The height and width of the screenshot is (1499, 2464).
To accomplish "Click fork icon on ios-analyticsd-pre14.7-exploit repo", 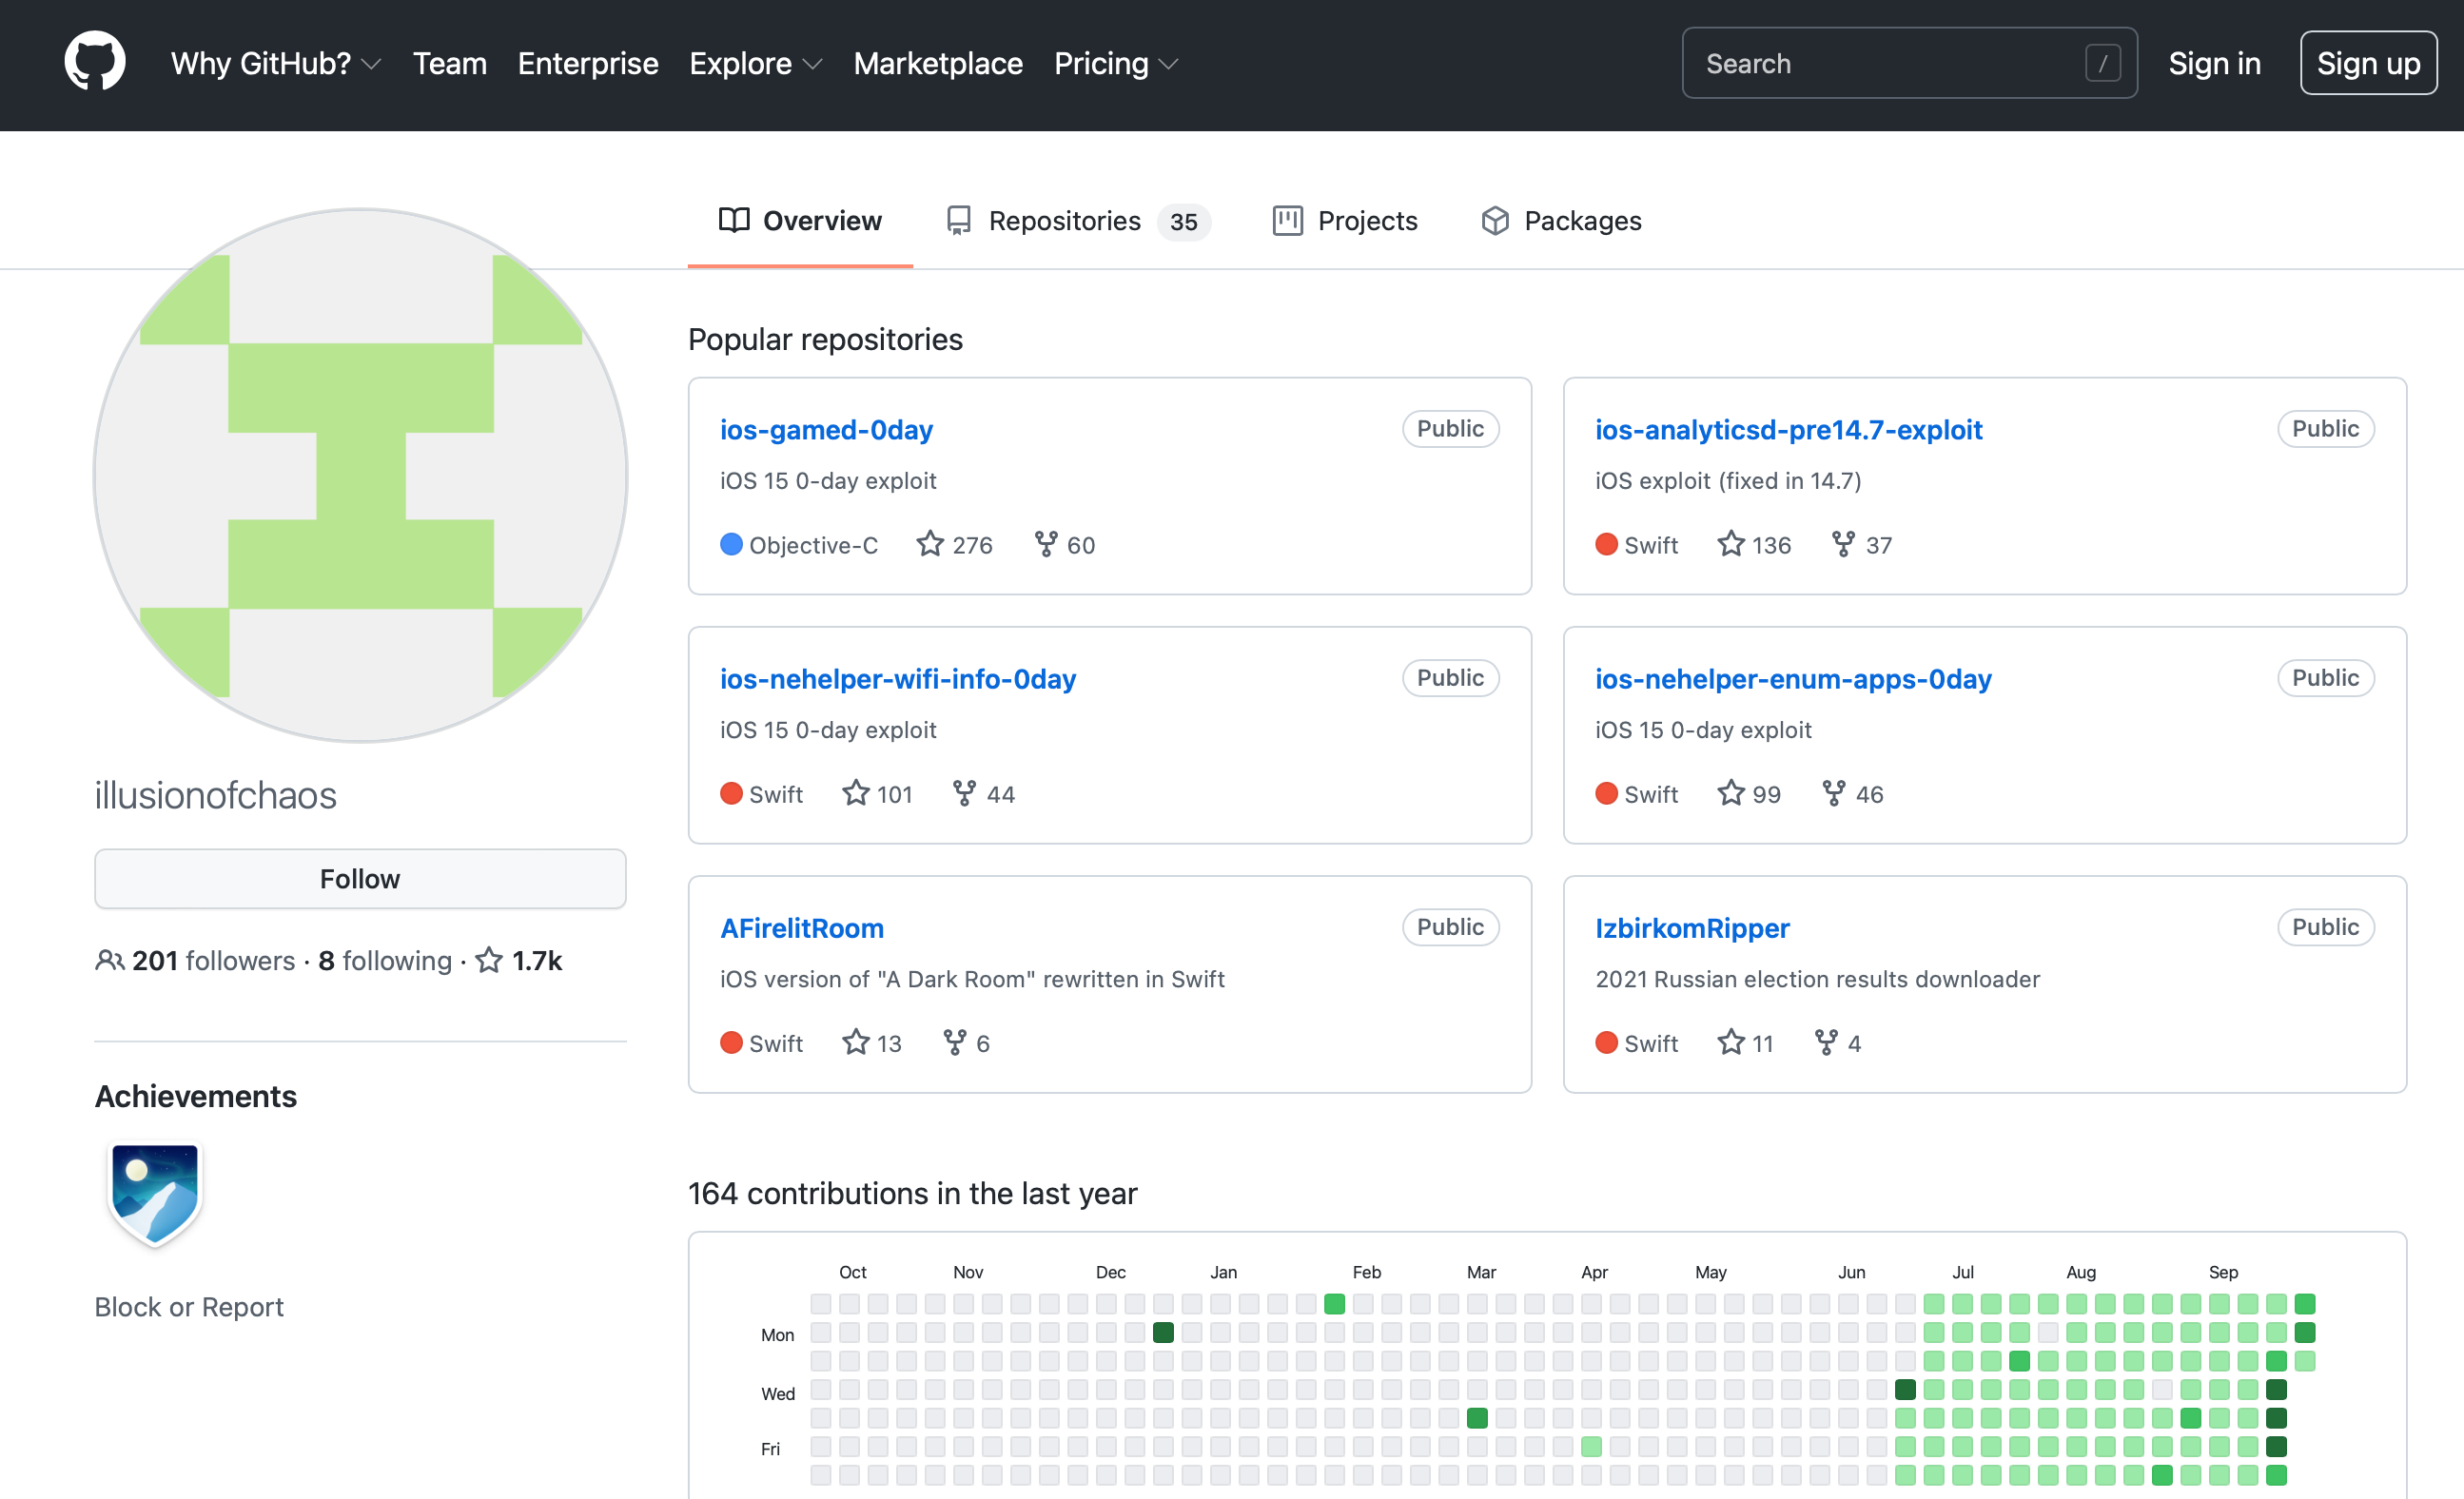I will tap(1842, 544).
